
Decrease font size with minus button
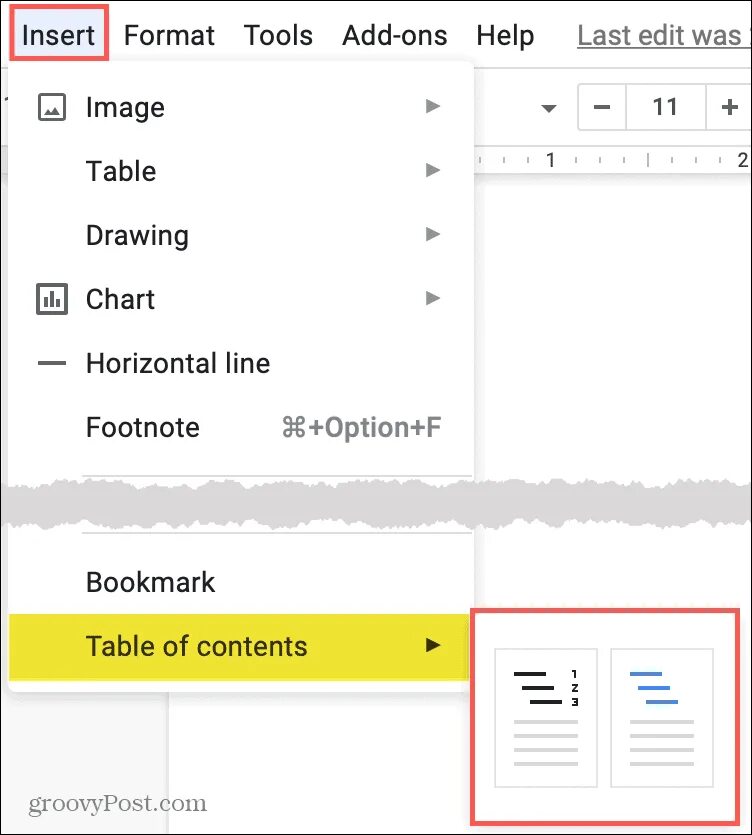[x=602, y=107]
